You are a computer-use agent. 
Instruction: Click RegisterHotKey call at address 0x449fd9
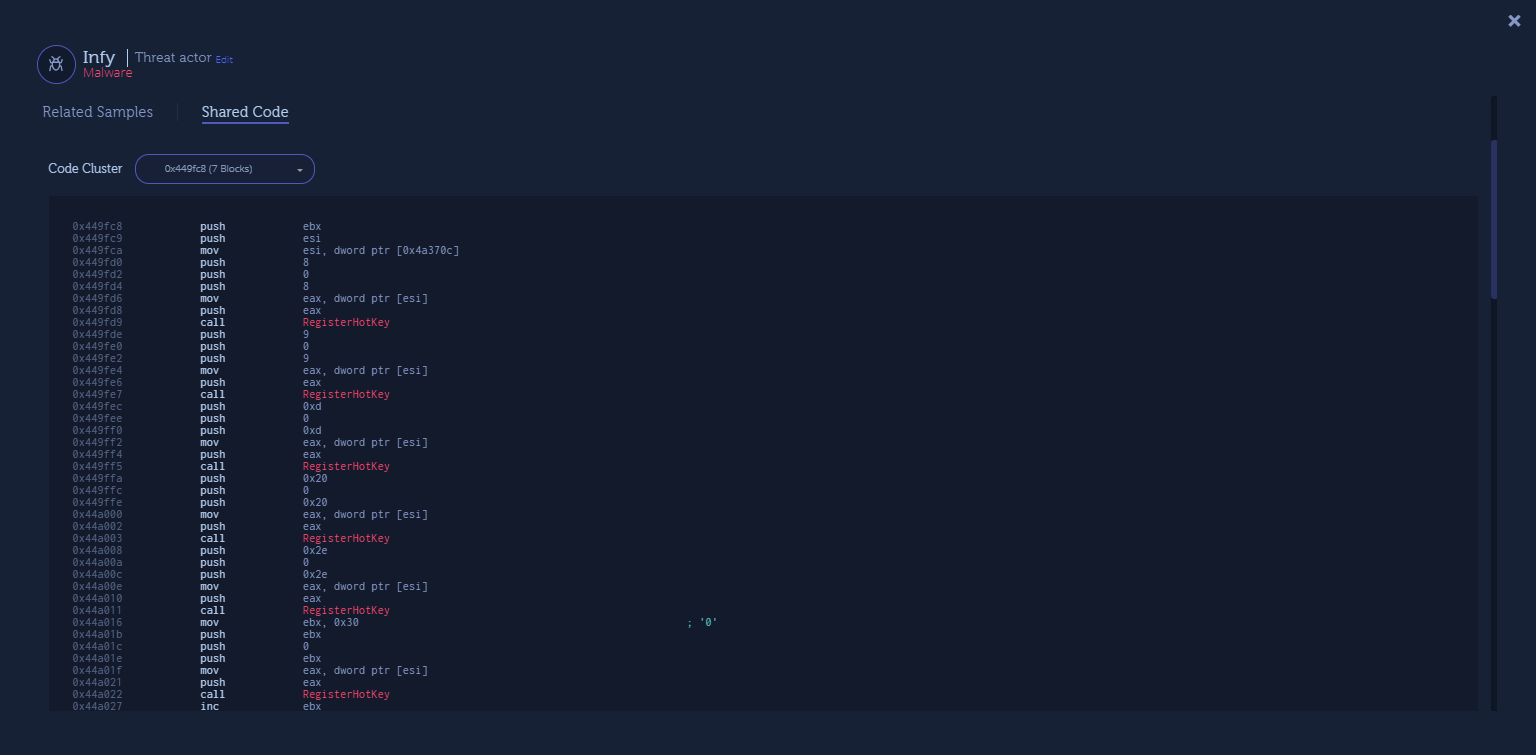(346, 323)
